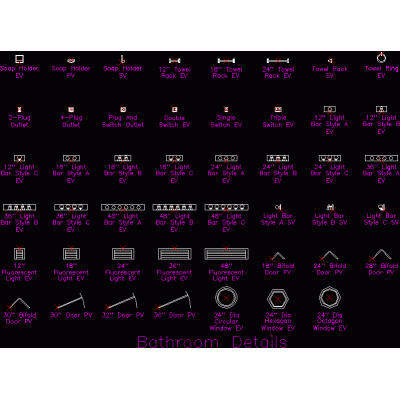Select the Plug And Switch Outlet symbol
This screenshot has width=400, height=400.
point(123,109)
